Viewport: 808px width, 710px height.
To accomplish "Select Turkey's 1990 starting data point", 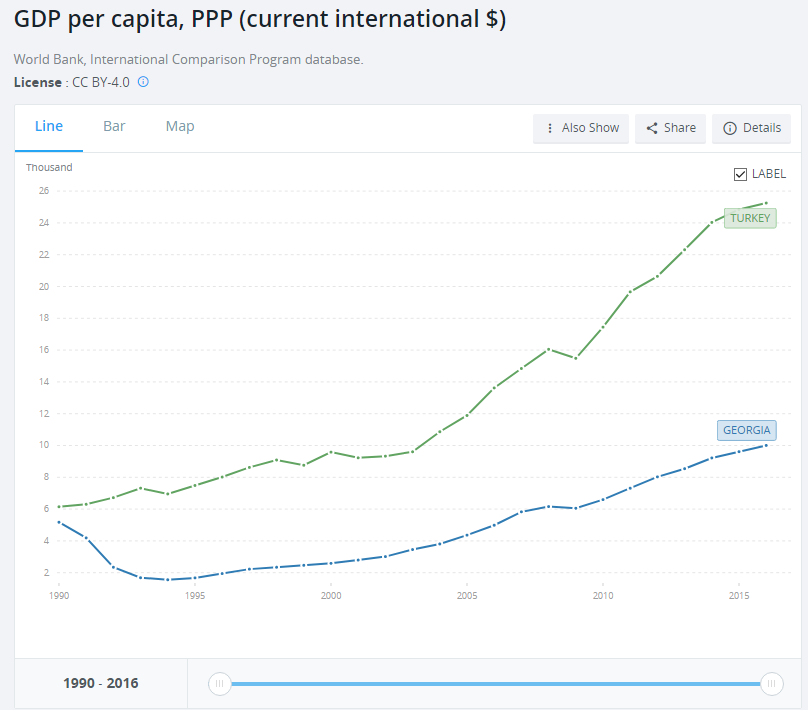I will [59, 507].
